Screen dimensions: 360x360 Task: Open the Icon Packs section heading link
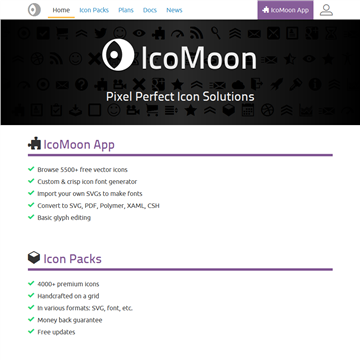[72, 259]
